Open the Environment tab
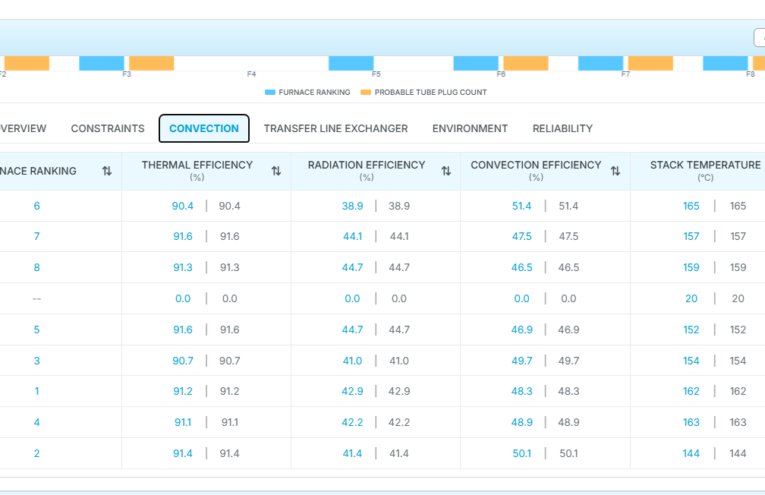 pos(470,128)
